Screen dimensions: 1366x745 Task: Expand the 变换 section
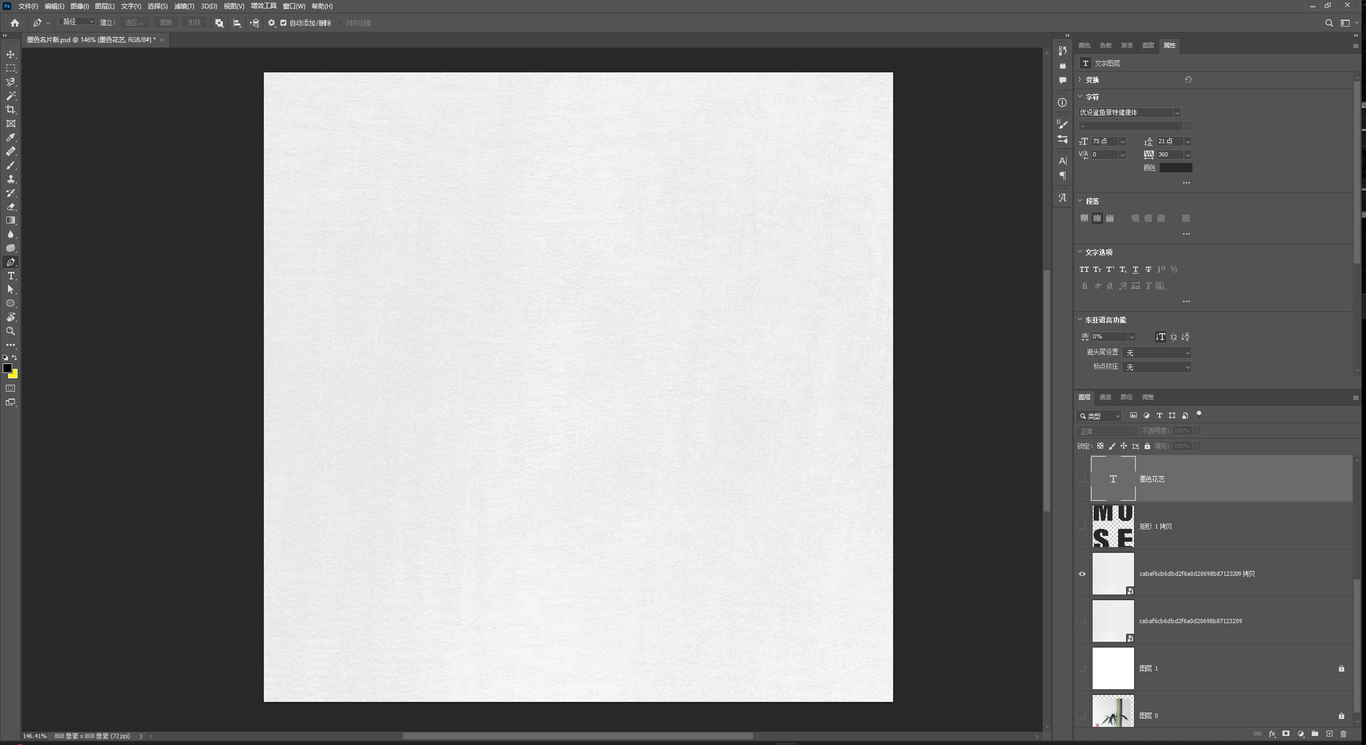point(1080,80)
